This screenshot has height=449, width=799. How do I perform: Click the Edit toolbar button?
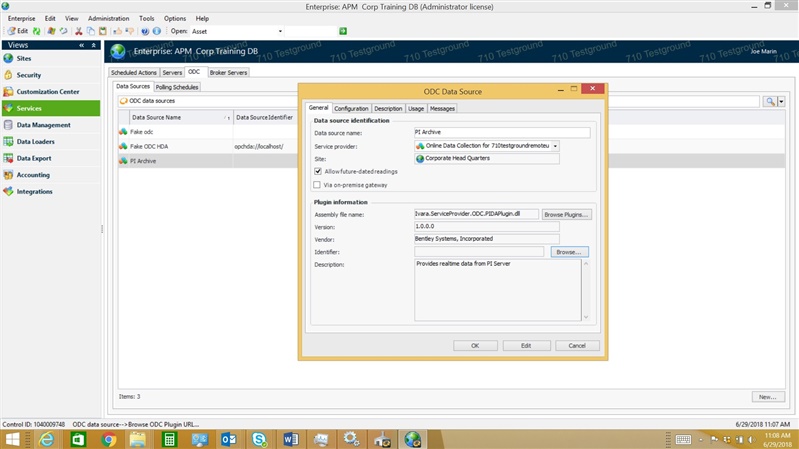tap(17, 31)
